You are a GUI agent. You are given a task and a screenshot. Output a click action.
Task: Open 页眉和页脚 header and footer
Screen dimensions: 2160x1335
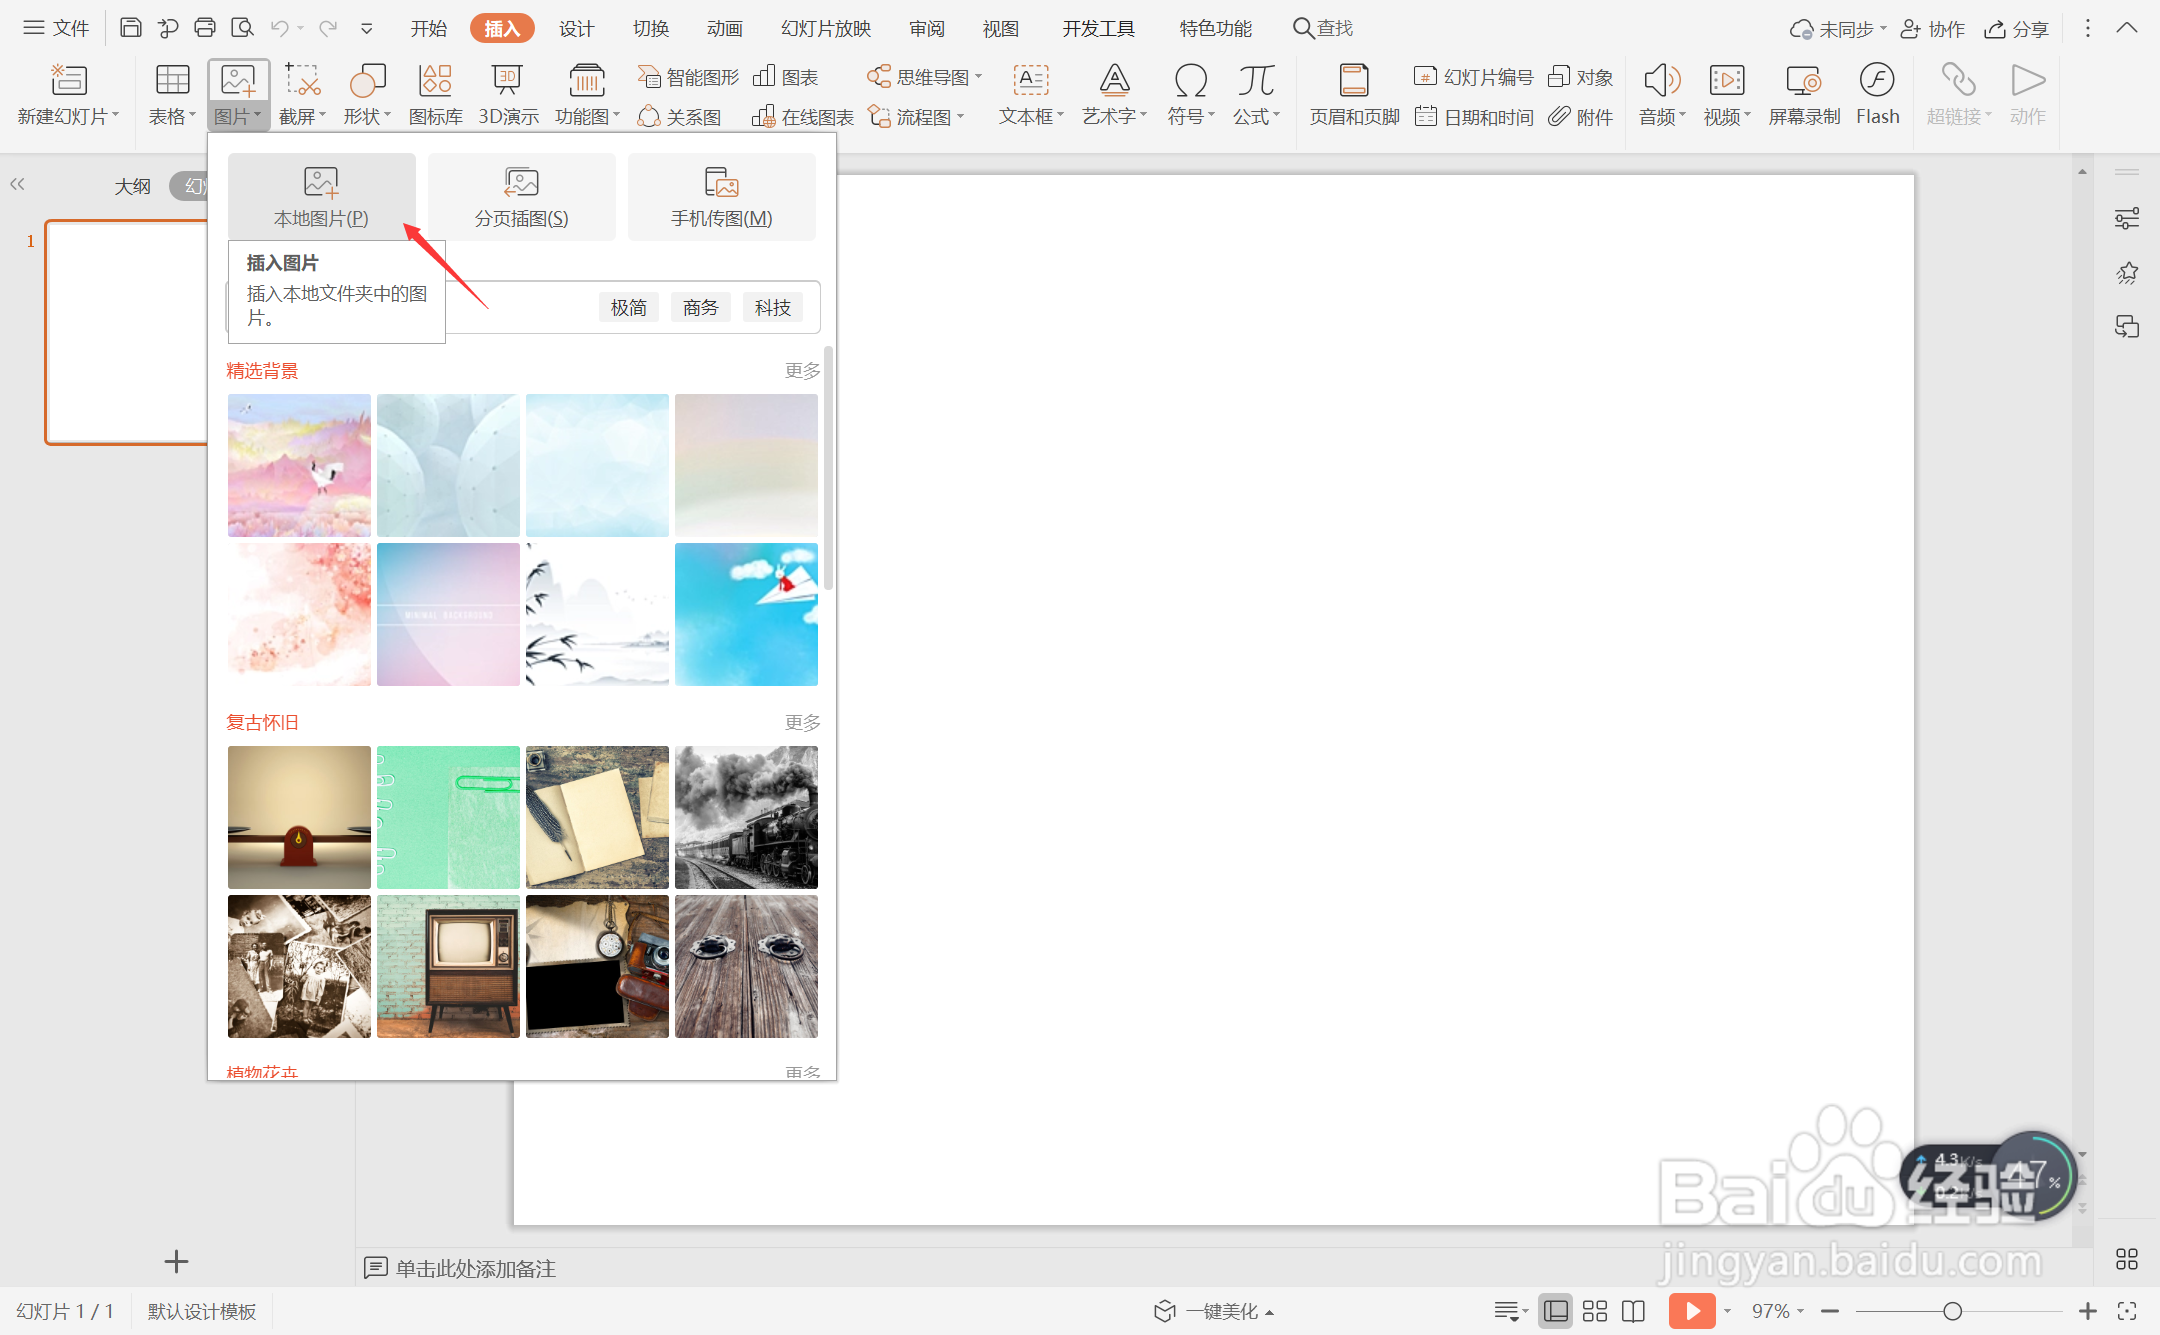tap(1354, 94)
